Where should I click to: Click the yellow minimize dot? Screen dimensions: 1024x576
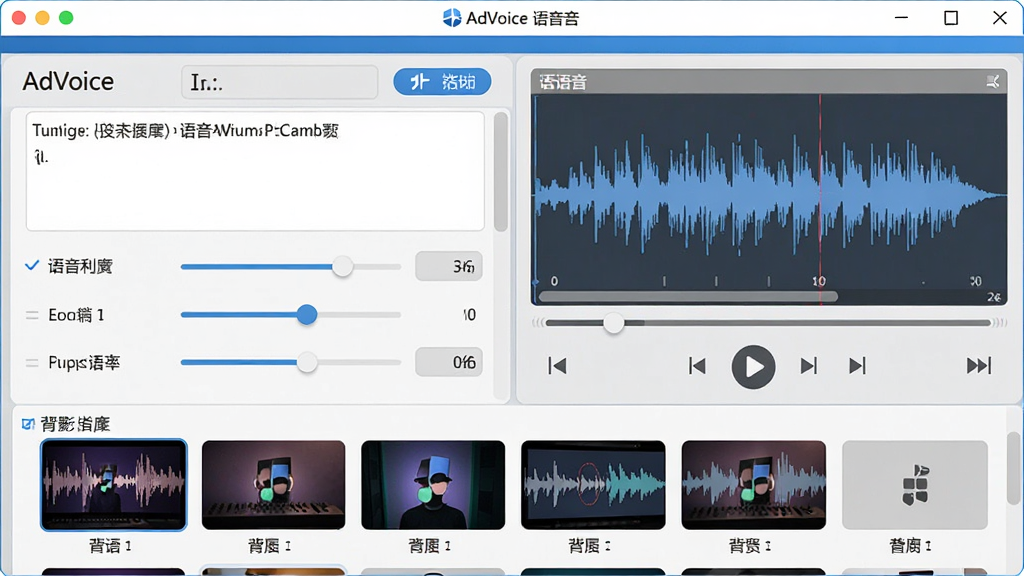(x=42, y=18)
